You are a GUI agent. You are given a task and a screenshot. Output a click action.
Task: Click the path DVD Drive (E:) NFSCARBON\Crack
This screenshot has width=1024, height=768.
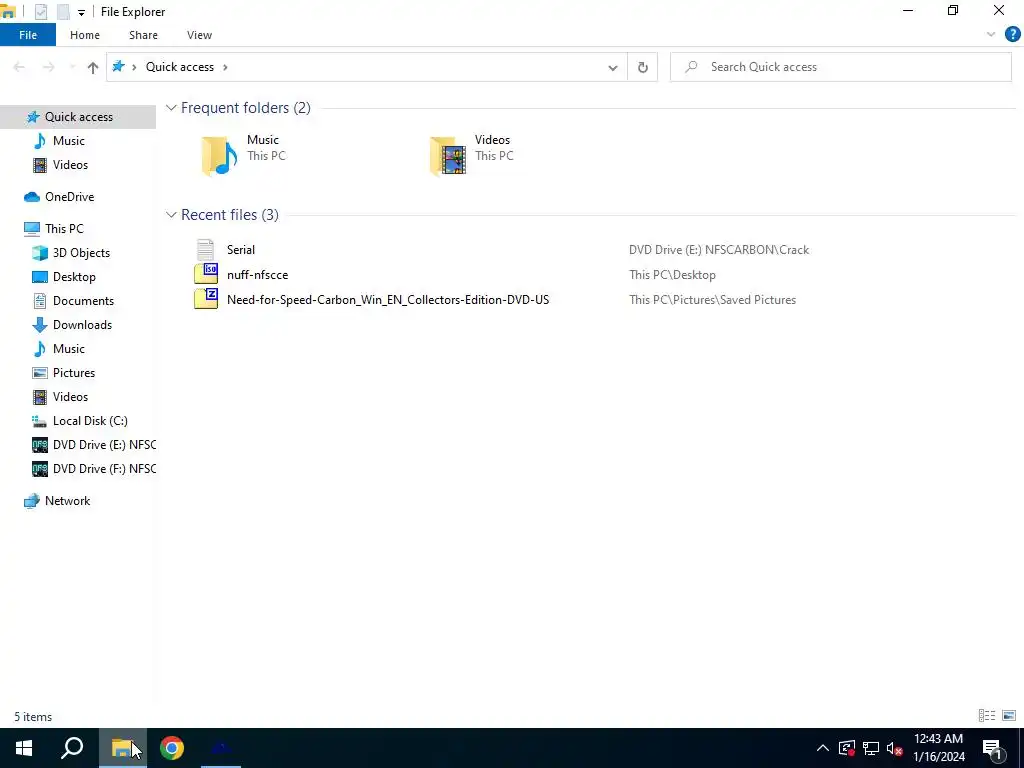718,250
